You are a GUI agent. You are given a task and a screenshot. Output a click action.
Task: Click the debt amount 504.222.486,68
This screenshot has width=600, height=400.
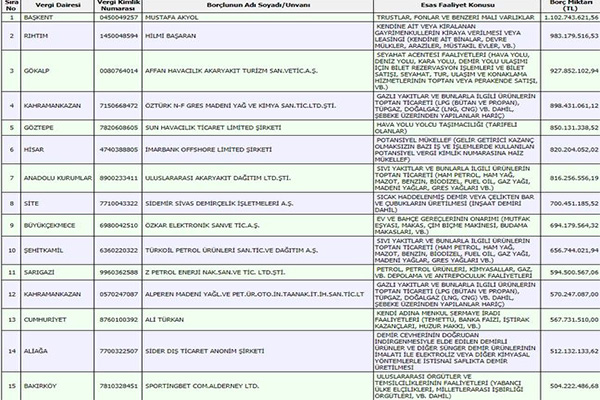[x=574, y=386]
